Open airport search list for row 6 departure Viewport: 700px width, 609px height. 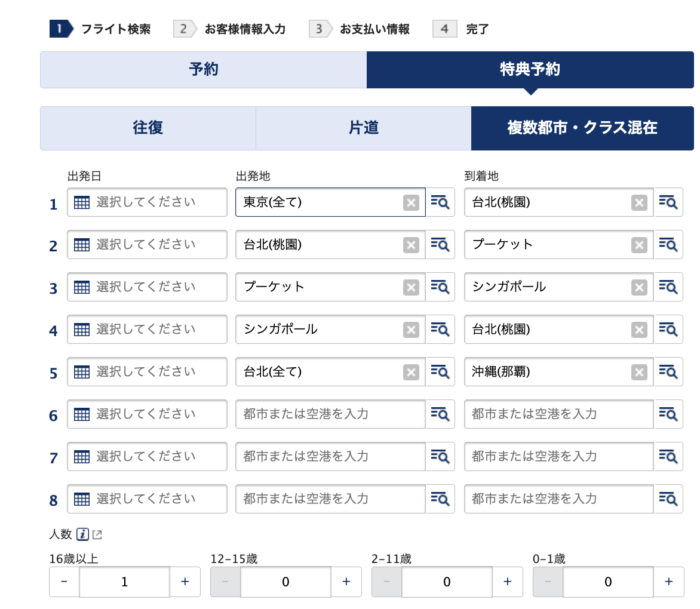(x=440, y=414)
